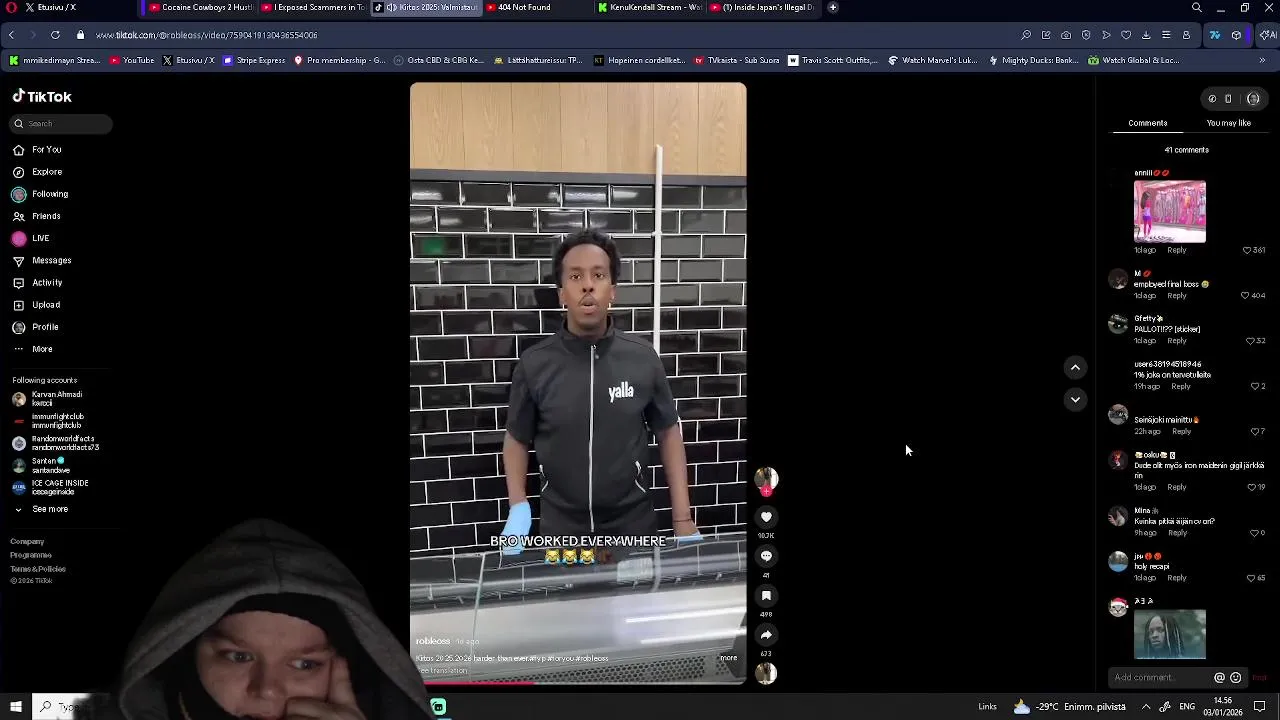Save video using the bookmark icon
The width and height of the screenshot is (1280, 720).
(x=766, y=596)
